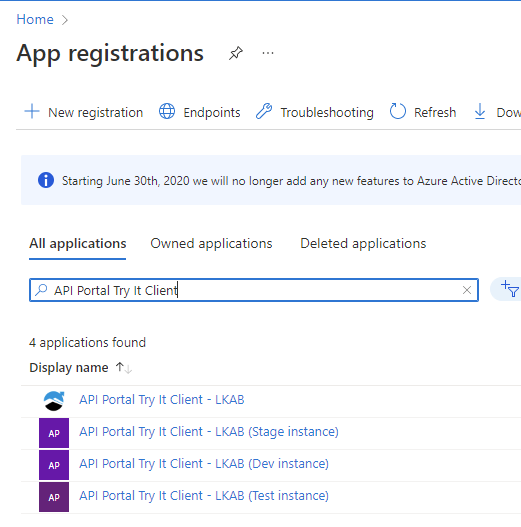This screenshot has width=521, height=527.
Task: Focus the application search field
Action: pyautogui.click(x=254, y=290)
